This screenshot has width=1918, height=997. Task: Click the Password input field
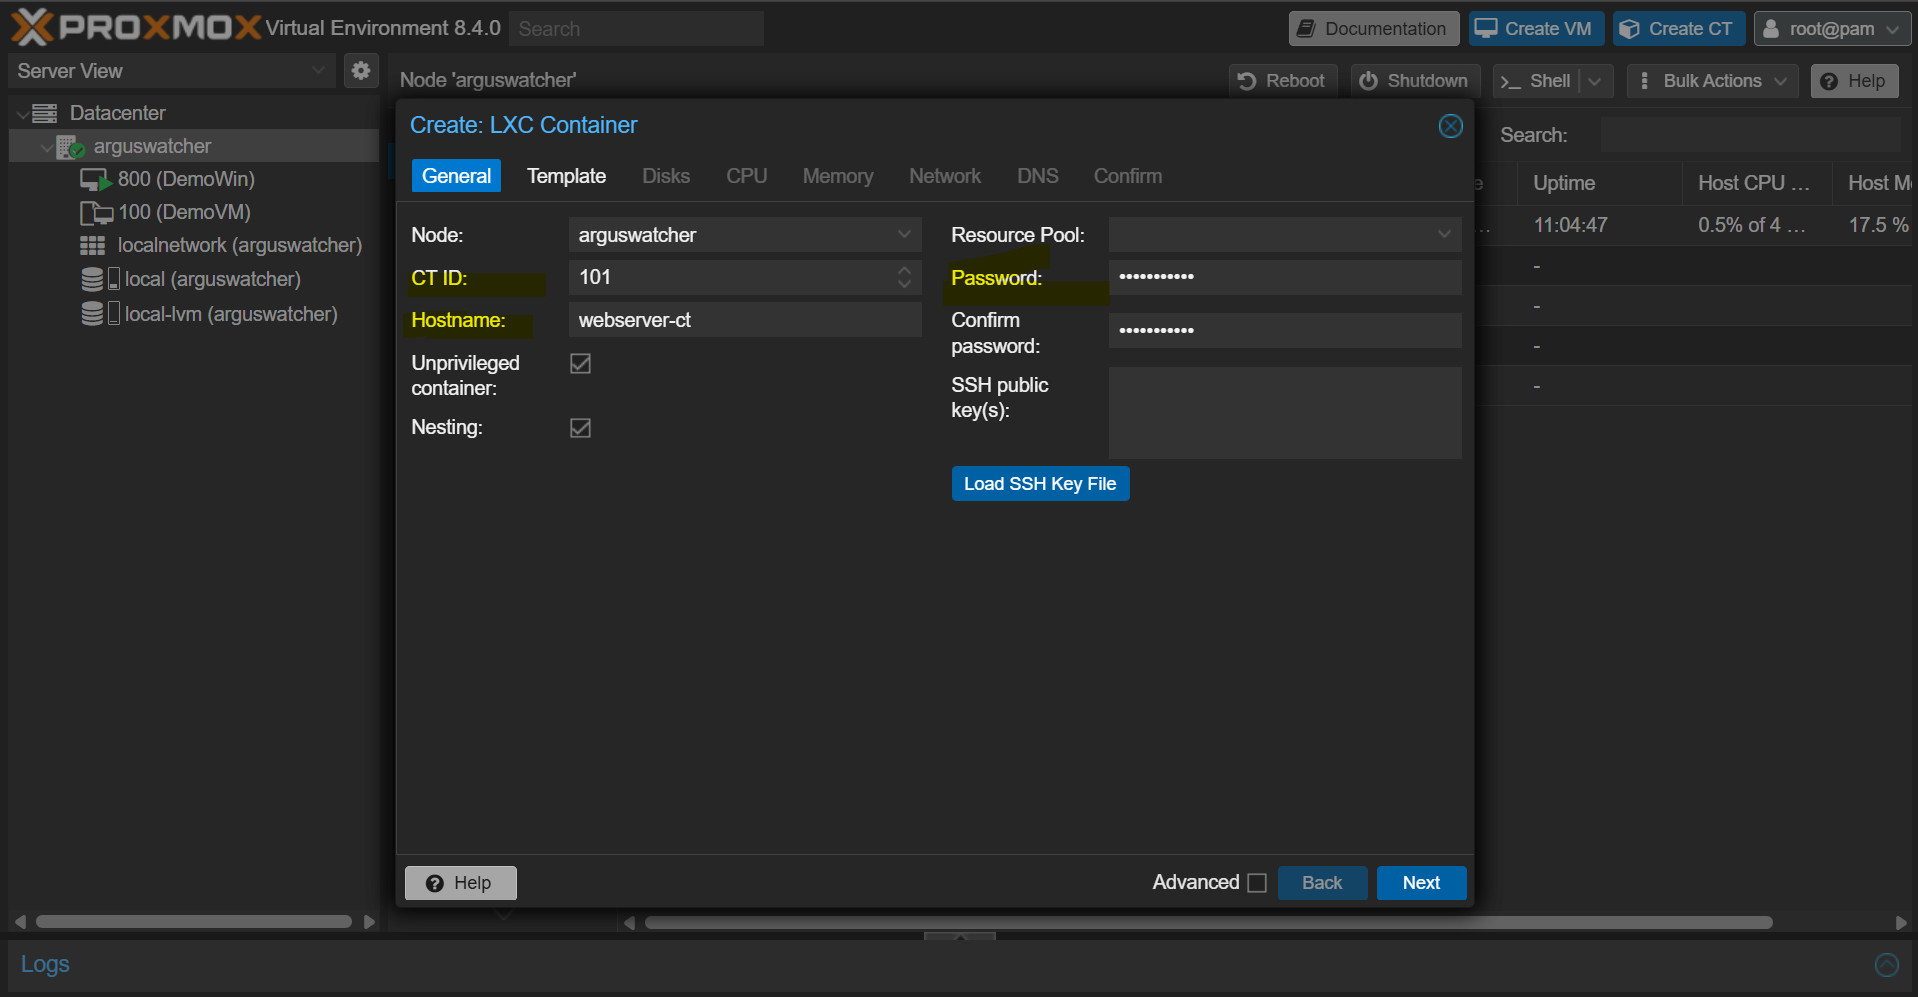1285,277
